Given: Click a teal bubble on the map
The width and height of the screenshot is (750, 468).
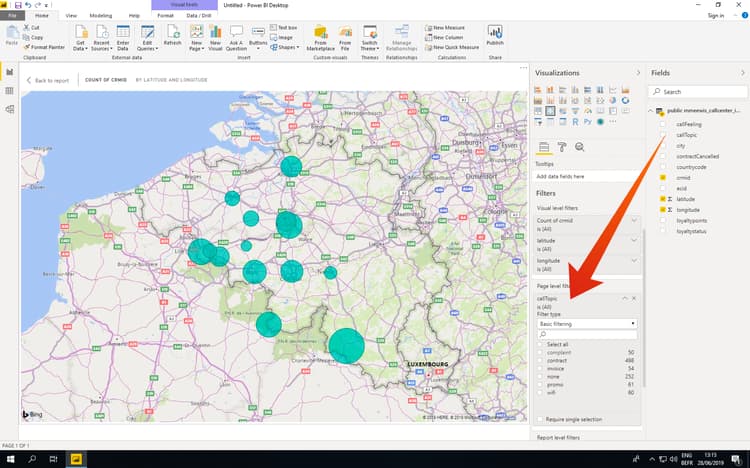Looking at the screenshot, I should (x=346, y=345).
